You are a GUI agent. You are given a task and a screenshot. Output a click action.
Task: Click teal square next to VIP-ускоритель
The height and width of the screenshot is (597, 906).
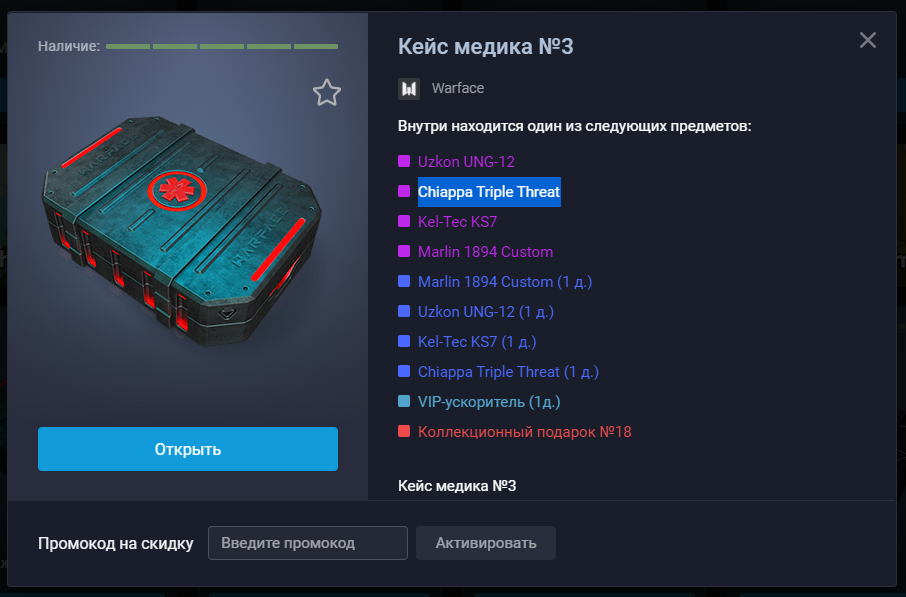coord(404,401)
